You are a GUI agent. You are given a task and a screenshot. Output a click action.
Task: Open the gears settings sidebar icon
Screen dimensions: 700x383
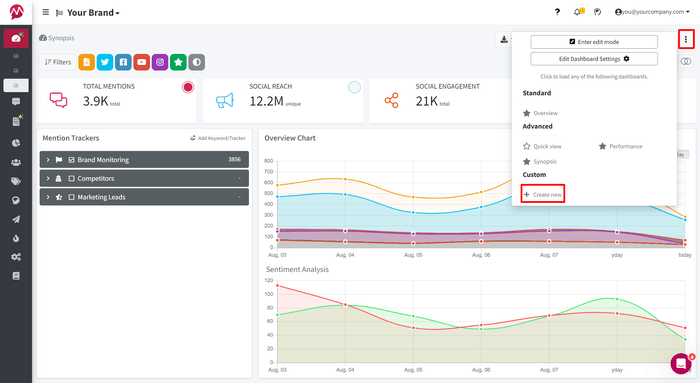16,257
